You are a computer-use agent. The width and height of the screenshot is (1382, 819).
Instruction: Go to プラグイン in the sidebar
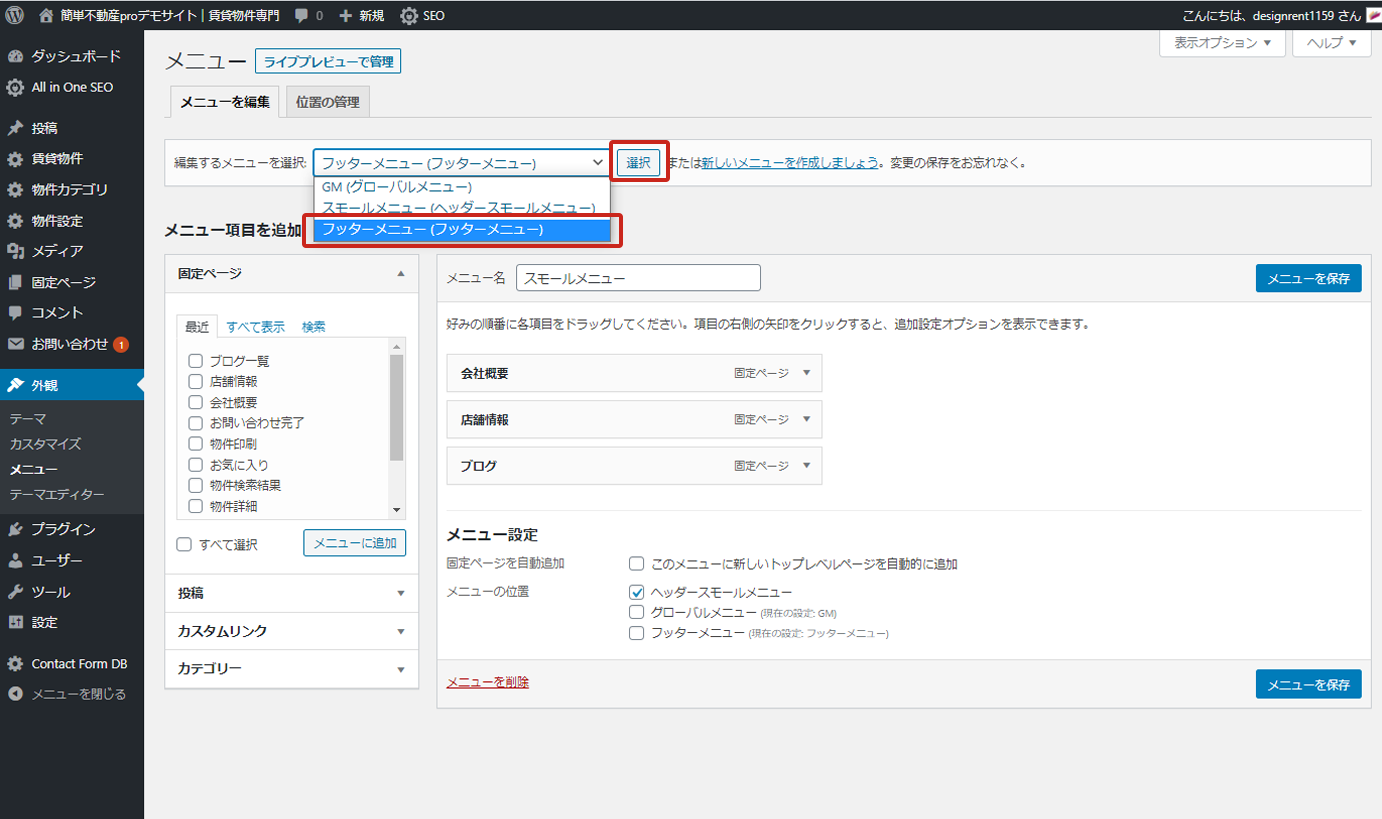[63, 529]
